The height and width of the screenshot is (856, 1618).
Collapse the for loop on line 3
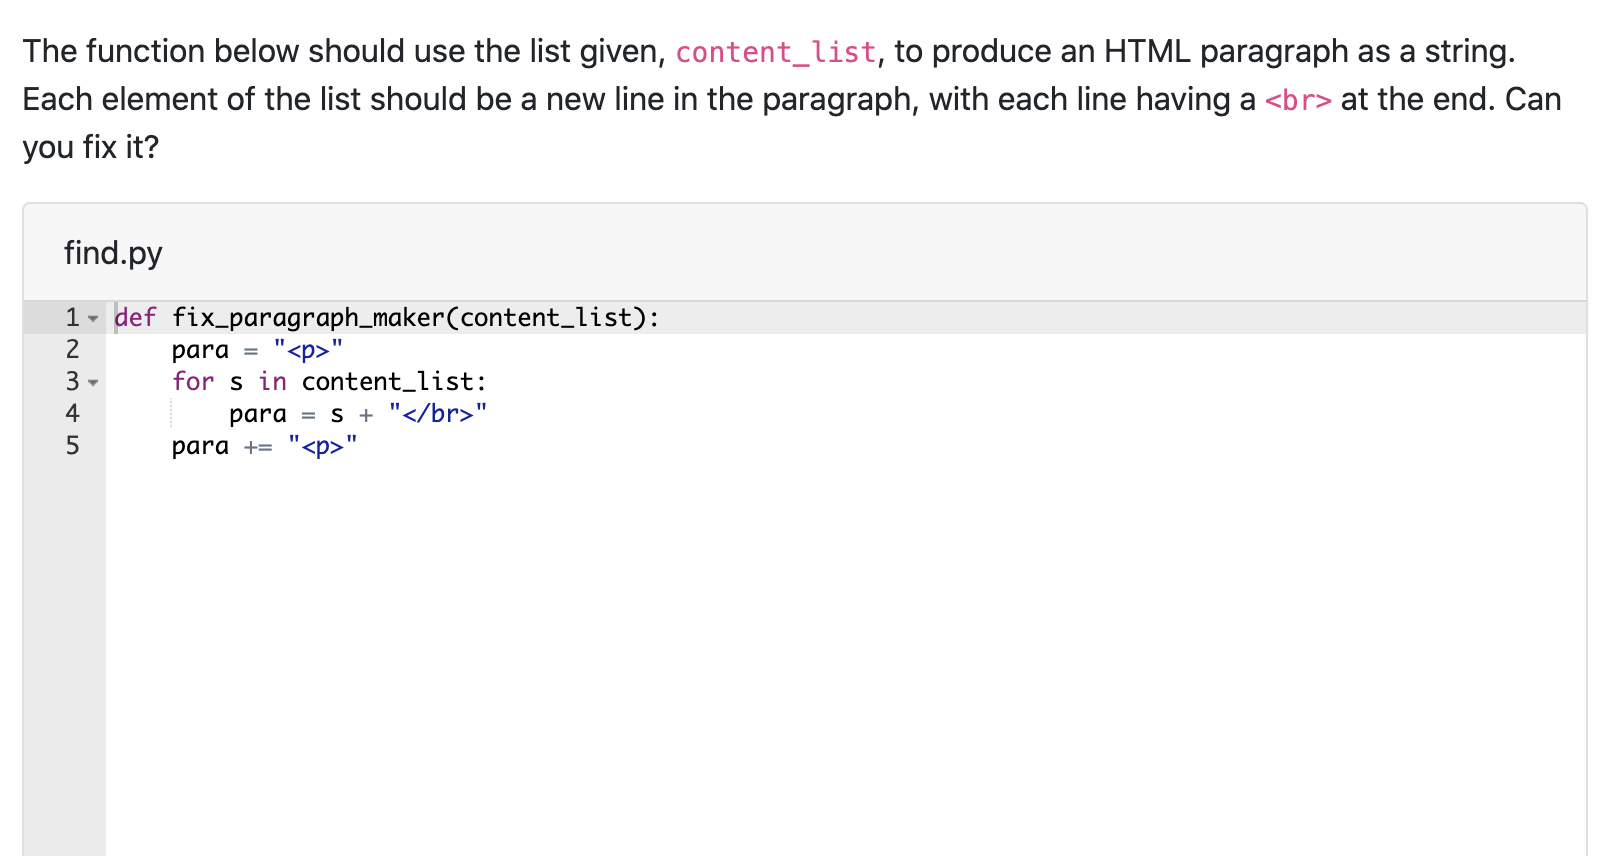coord(93,382)
